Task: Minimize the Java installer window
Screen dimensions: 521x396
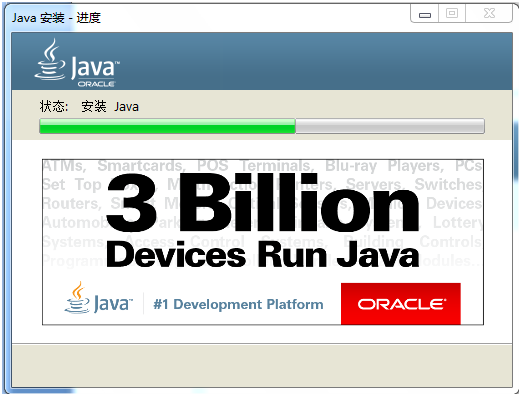Action: coord(425,14)
